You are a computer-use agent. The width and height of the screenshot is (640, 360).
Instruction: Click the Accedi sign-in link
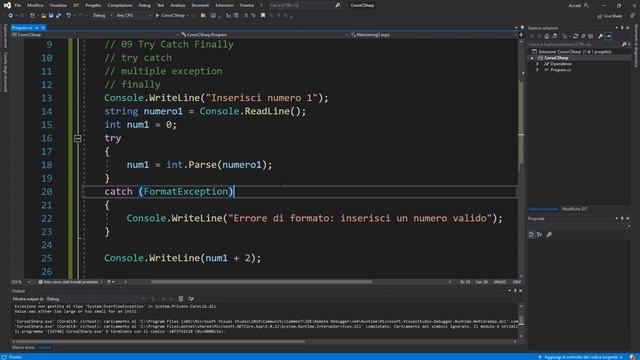(x=575, y=5)
